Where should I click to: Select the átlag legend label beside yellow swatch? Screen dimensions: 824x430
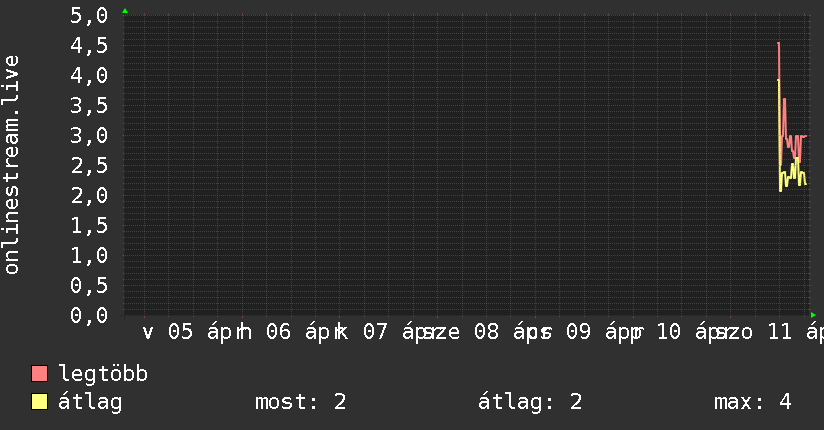pos(90,402)
